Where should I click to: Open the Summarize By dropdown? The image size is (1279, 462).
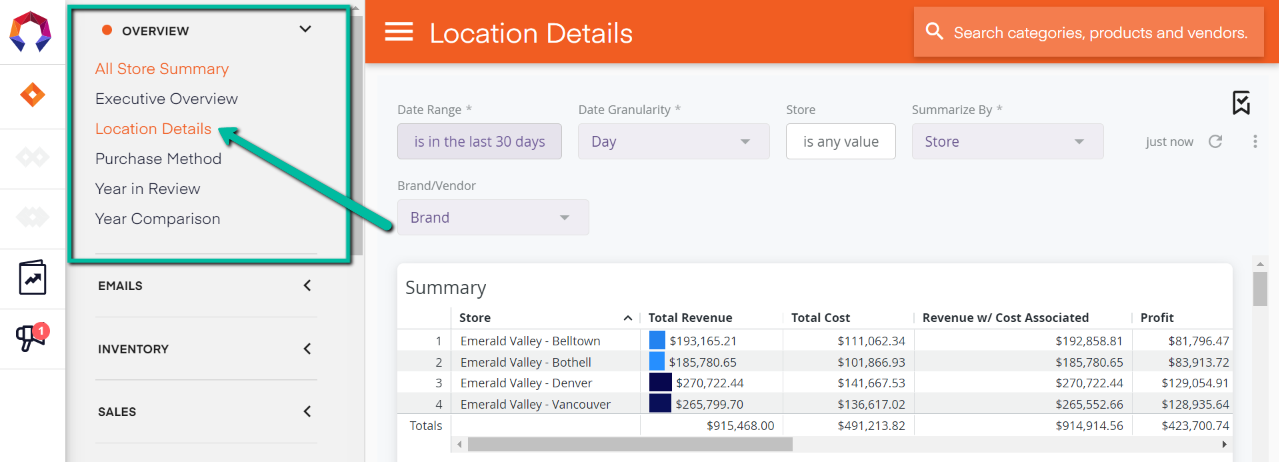coord(1007,142)
